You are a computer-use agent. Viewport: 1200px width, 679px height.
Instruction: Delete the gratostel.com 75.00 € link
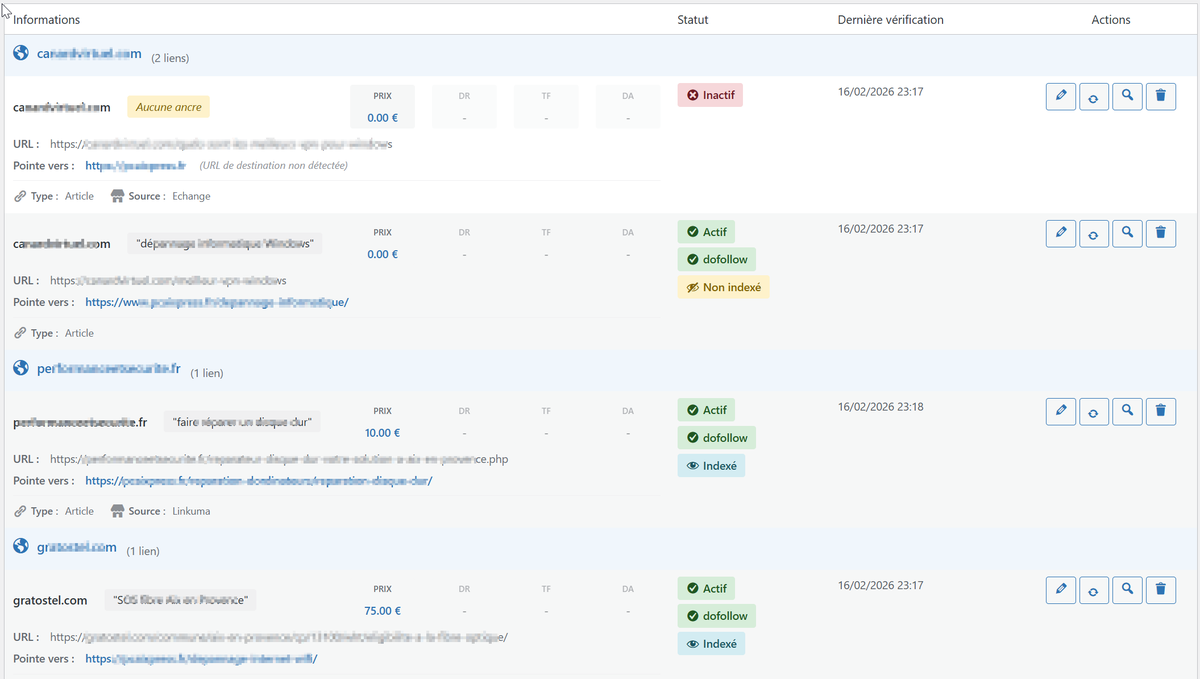(1160, 589)
